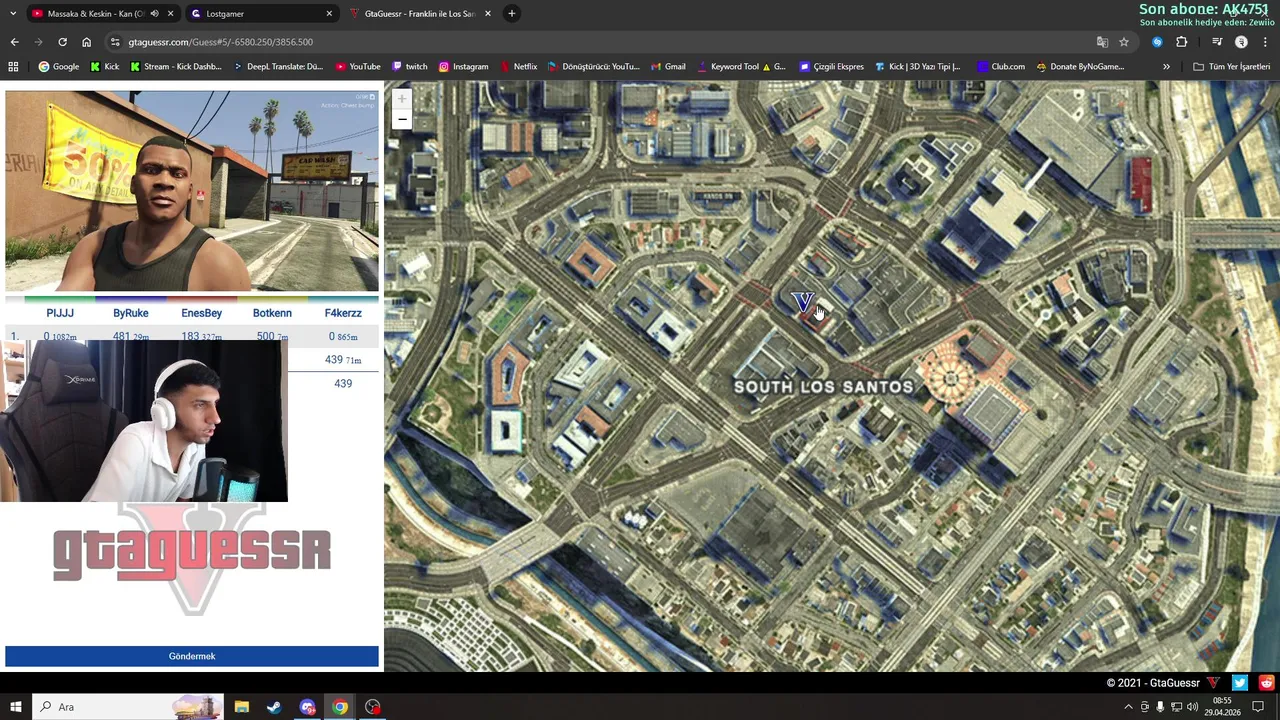Translate this page icon
The height and width of the screenshot is (720, 1280).
pos(1102,42)
